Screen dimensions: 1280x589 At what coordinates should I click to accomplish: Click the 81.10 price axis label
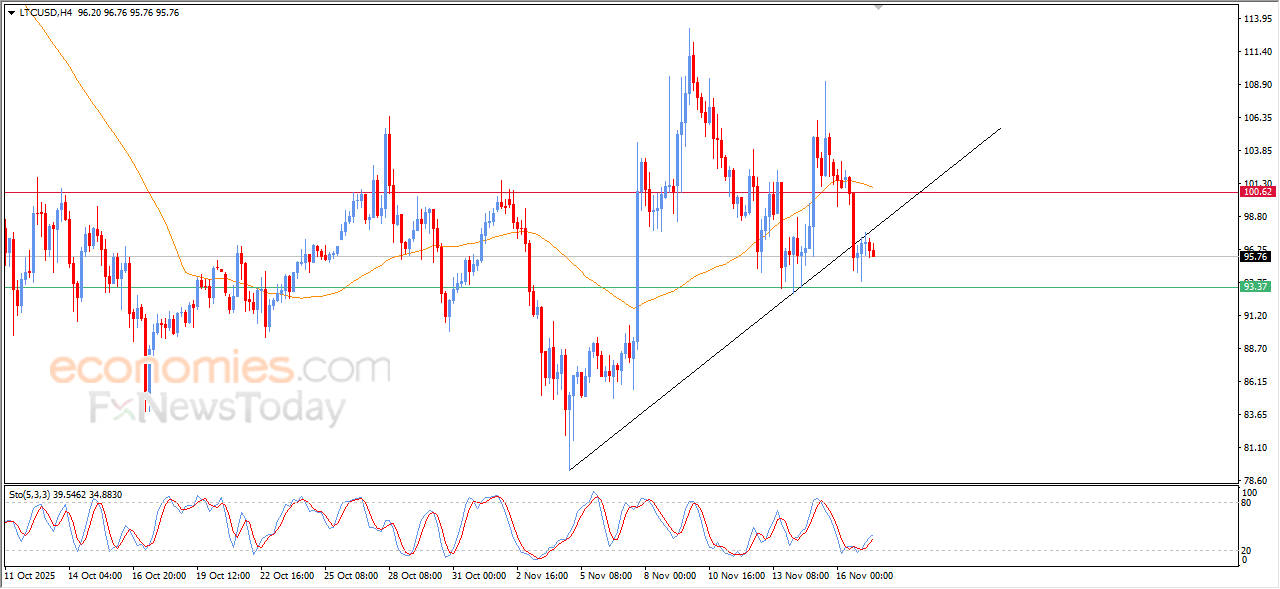click(1256, 448)
